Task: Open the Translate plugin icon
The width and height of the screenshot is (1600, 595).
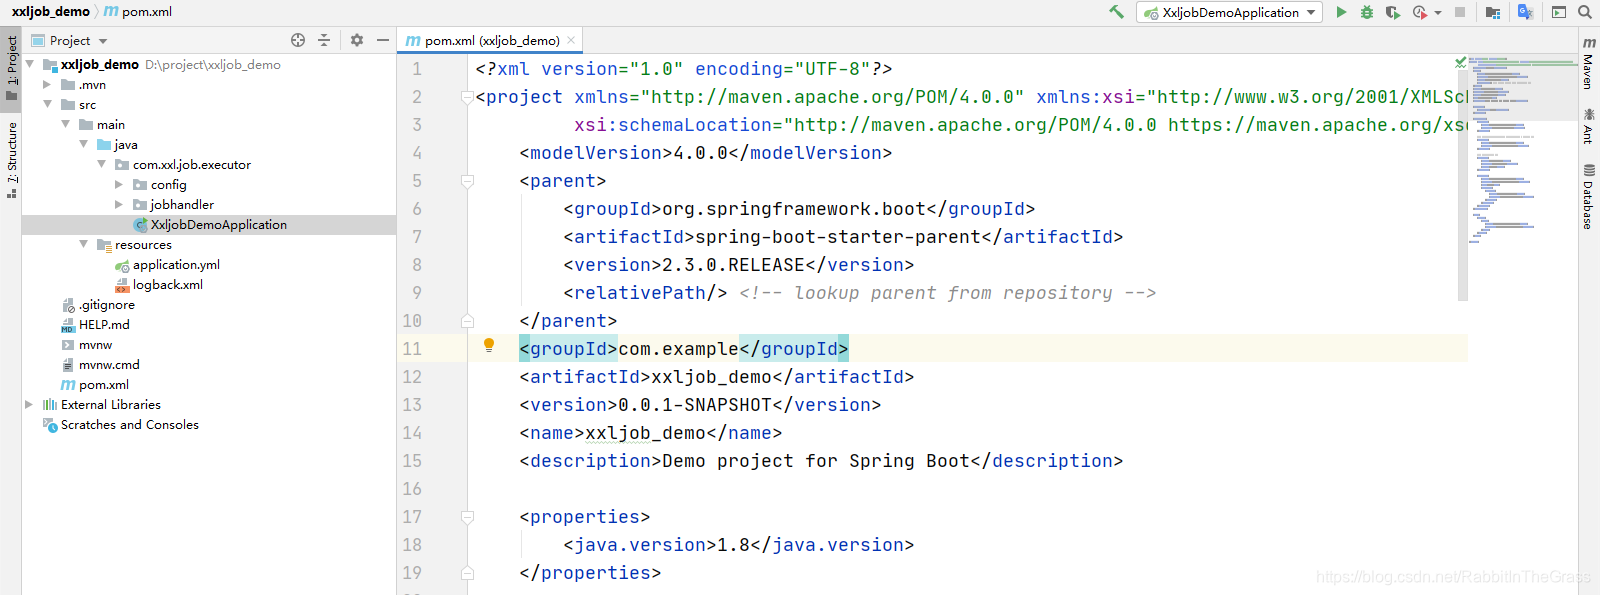Action: (1525, 12)
